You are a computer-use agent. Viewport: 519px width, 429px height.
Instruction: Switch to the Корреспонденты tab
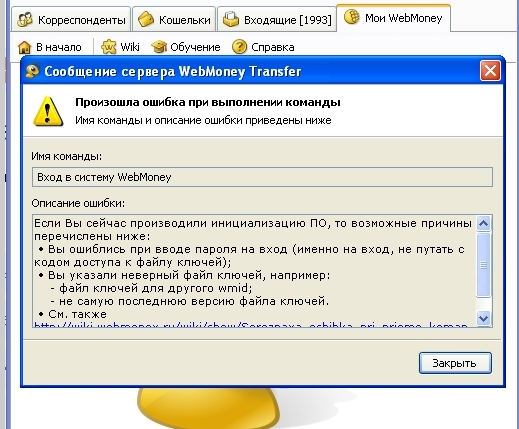pos(71,19)
